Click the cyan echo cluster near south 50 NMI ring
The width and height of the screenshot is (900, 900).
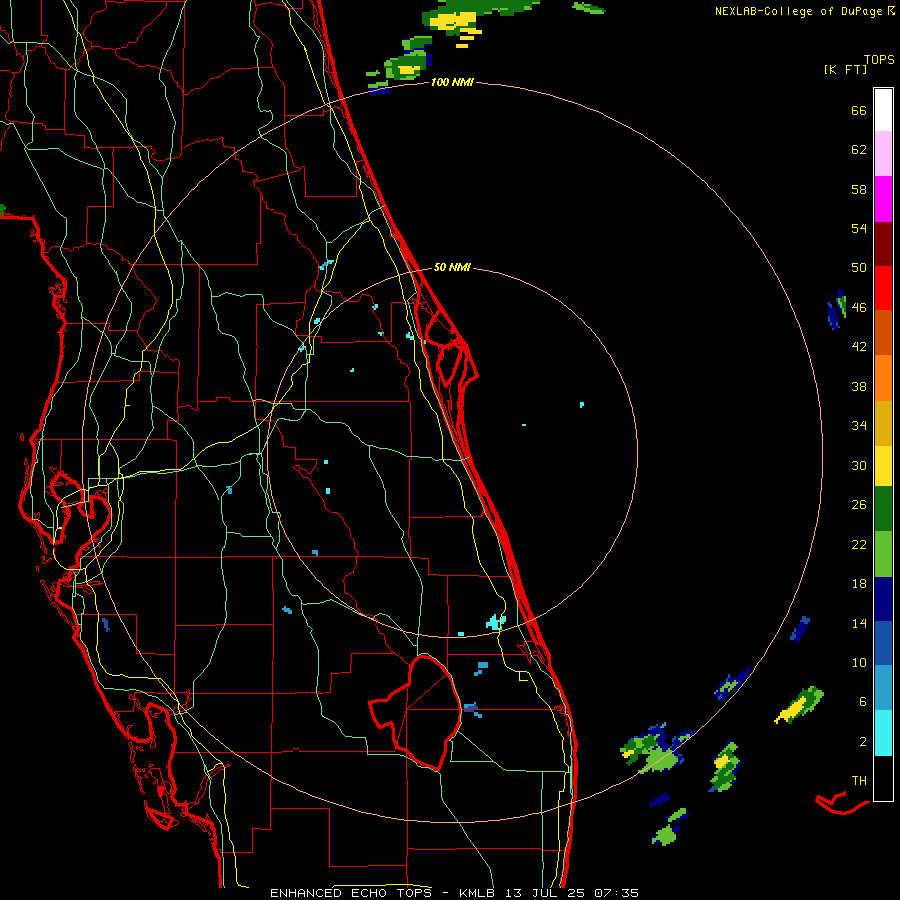tap(496, 622)
